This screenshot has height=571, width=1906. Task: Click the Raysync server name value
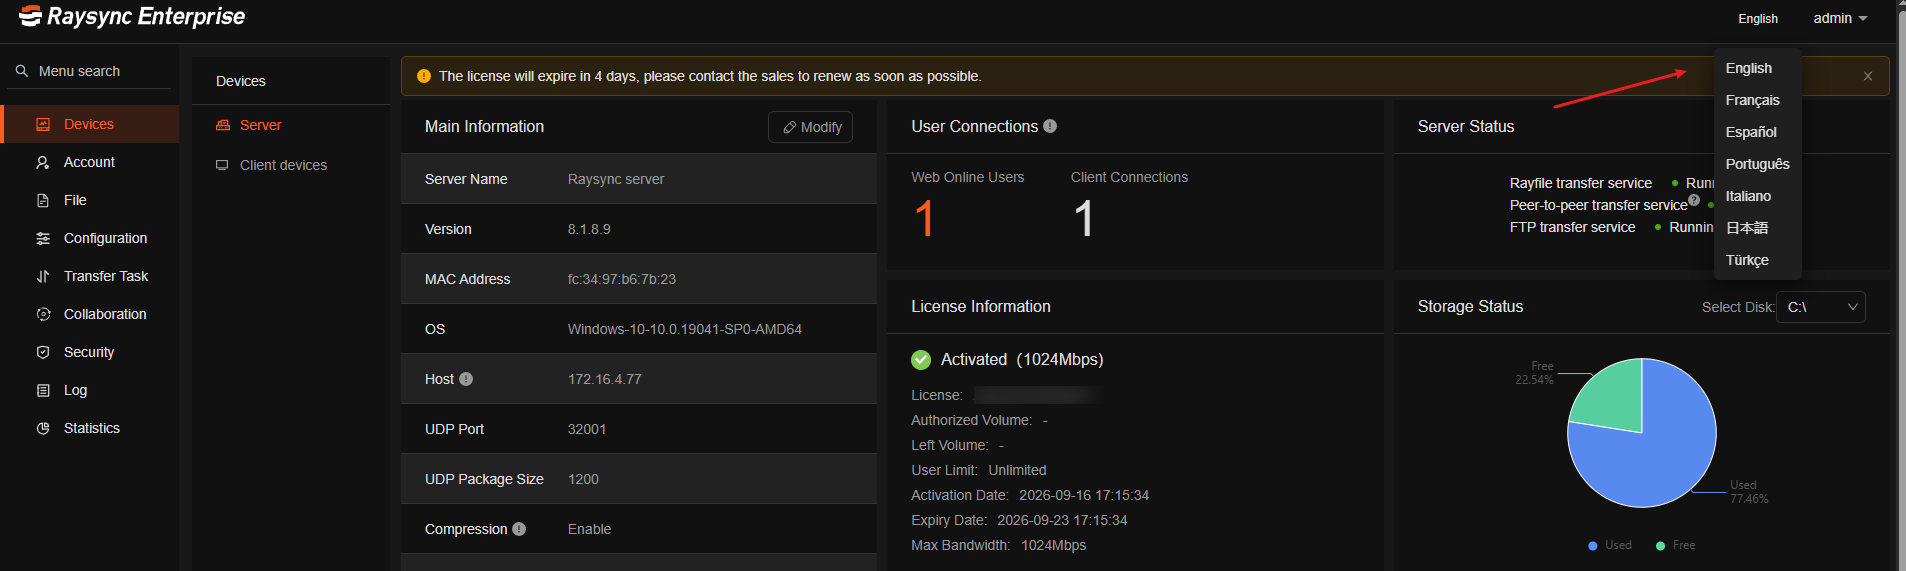click(616, 179)
